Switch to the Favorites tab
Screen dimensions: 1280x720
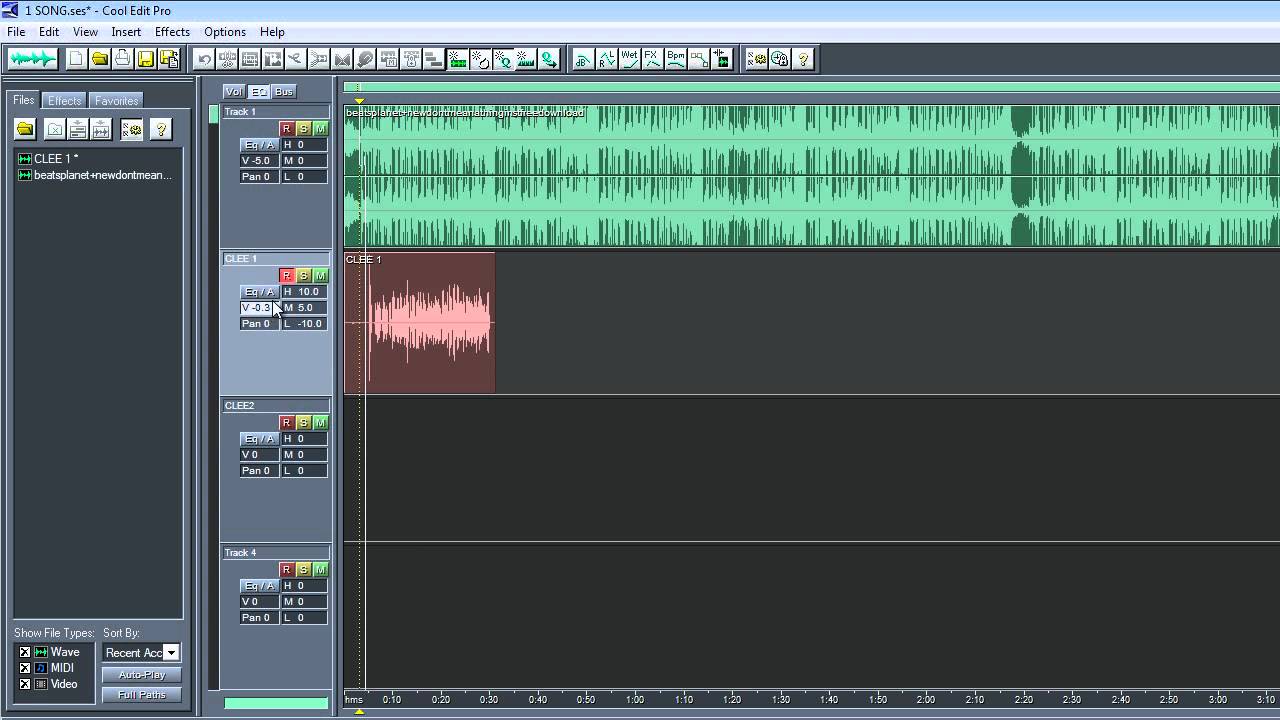click(117, 101)
